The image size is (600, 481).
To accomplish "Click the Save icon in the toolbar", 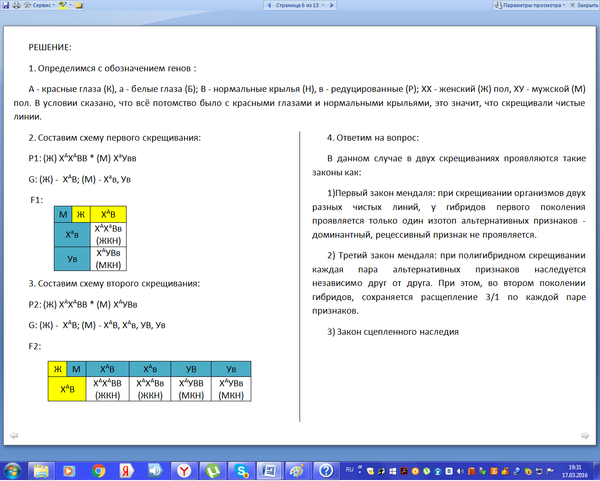I will point(7,5).
